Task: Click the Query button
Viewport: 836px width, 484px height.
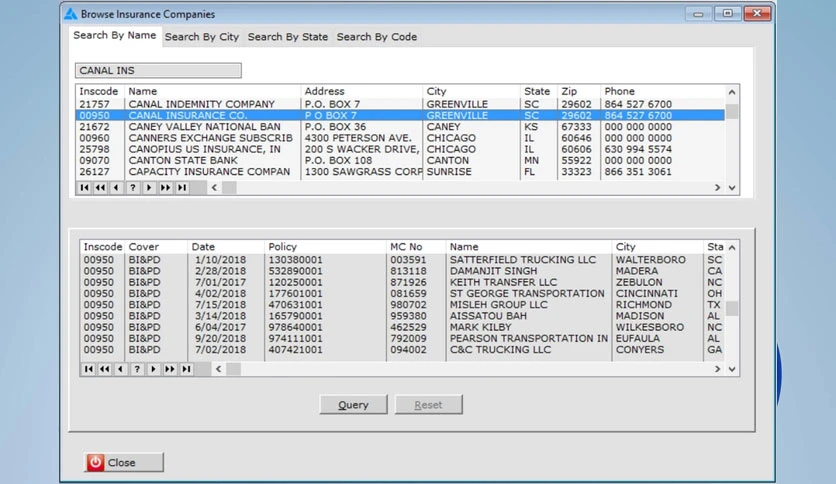Action: [353, 405]
